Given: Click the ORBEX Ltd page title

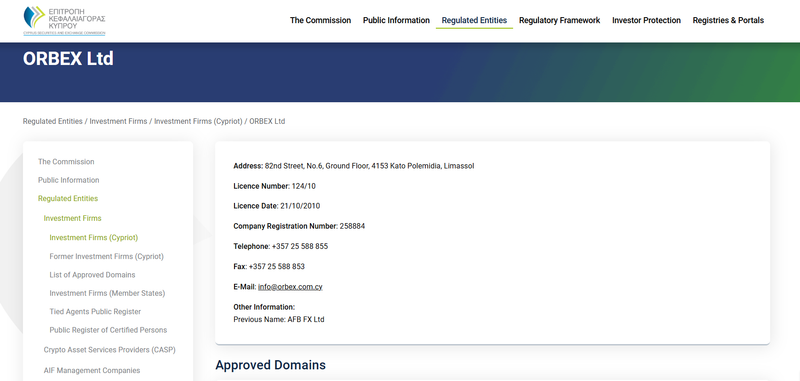Looking at the screenshot, I should (68, 59).
